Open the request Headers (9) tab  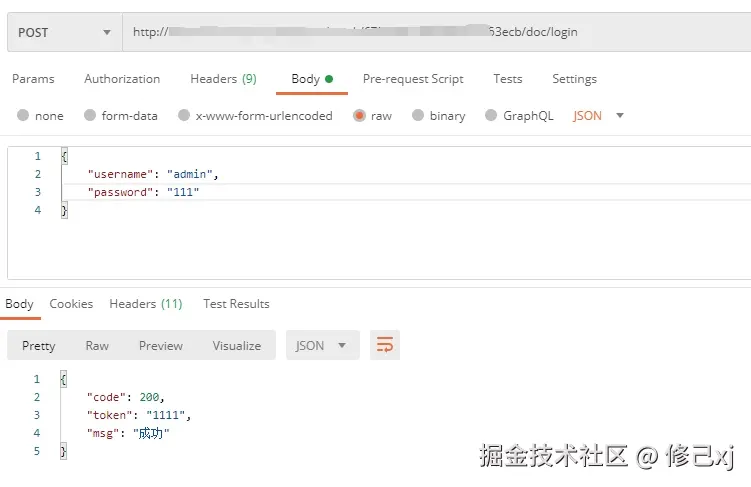coord(223,79)
